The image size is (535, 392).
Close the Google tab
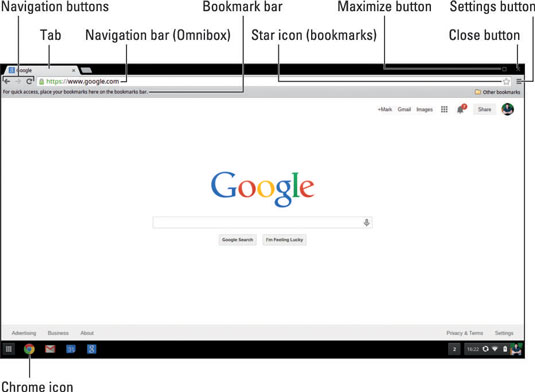(x=73, y=70)
